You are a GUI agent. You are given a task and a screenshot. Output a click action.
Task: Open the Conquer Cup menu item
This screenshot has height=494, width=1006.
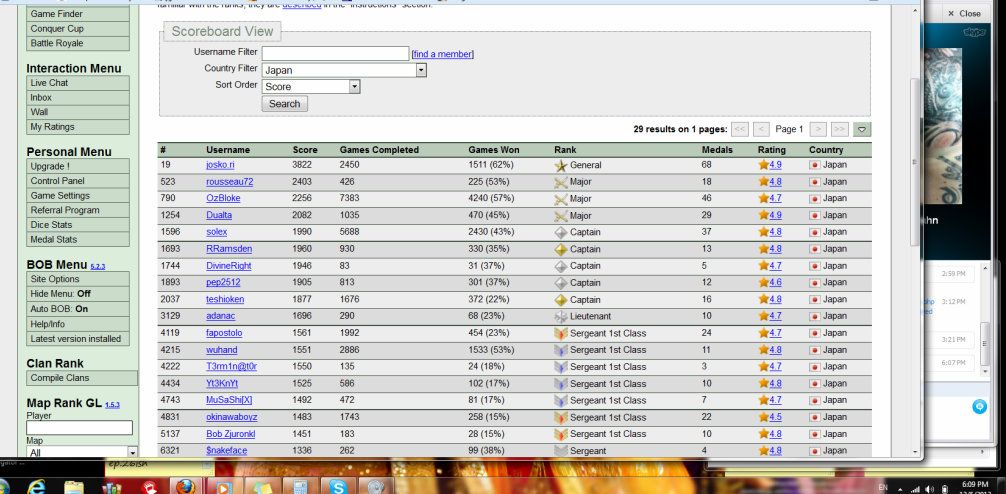[x=78, y=28]
